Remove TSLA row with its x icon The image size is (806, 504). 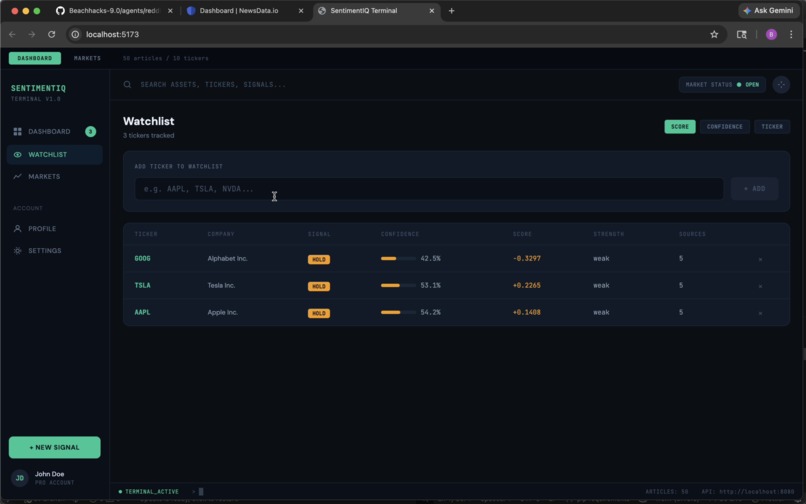[760, 286]
